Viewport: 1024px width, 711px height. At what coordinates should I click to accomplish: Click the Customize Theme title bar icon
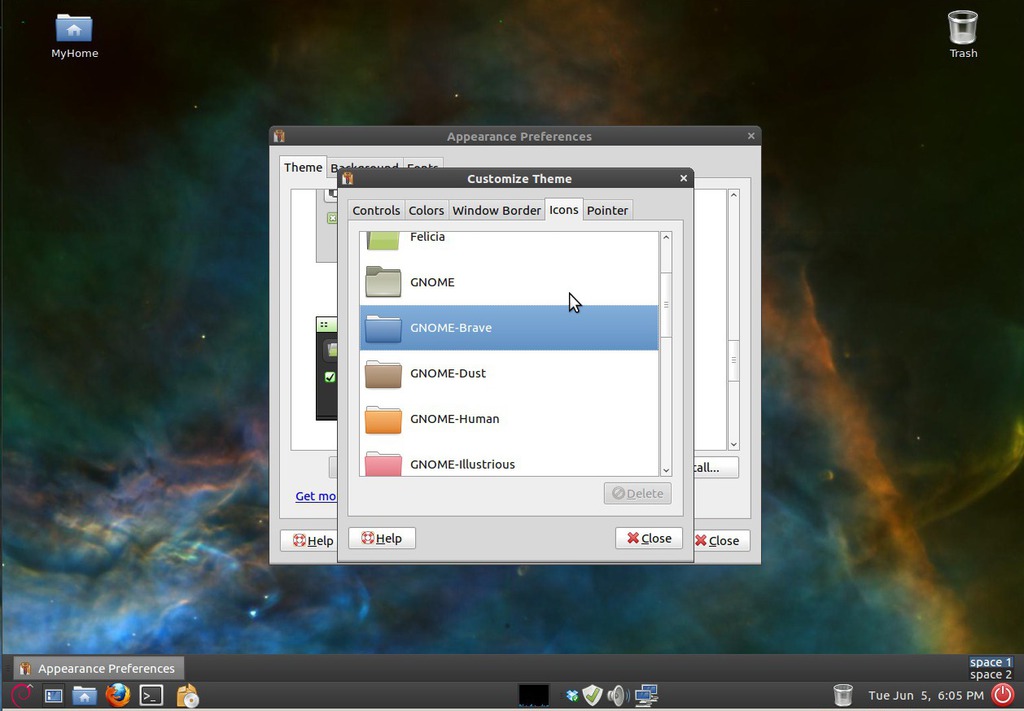347,179
